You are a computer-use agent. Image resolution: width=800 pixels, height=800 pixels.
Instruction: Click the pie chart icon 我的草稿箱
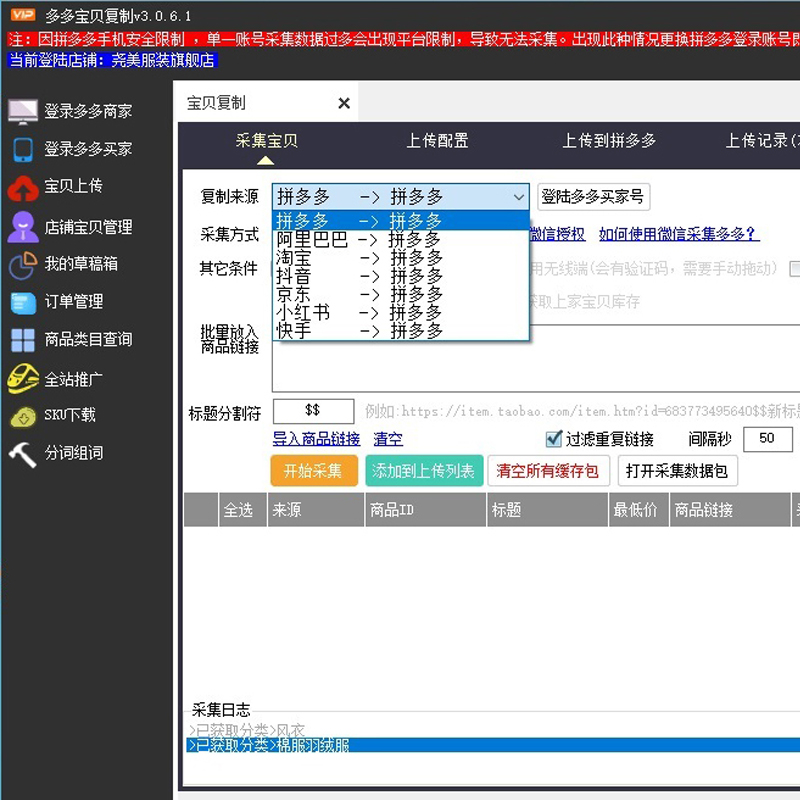click(x=23, y=265)
